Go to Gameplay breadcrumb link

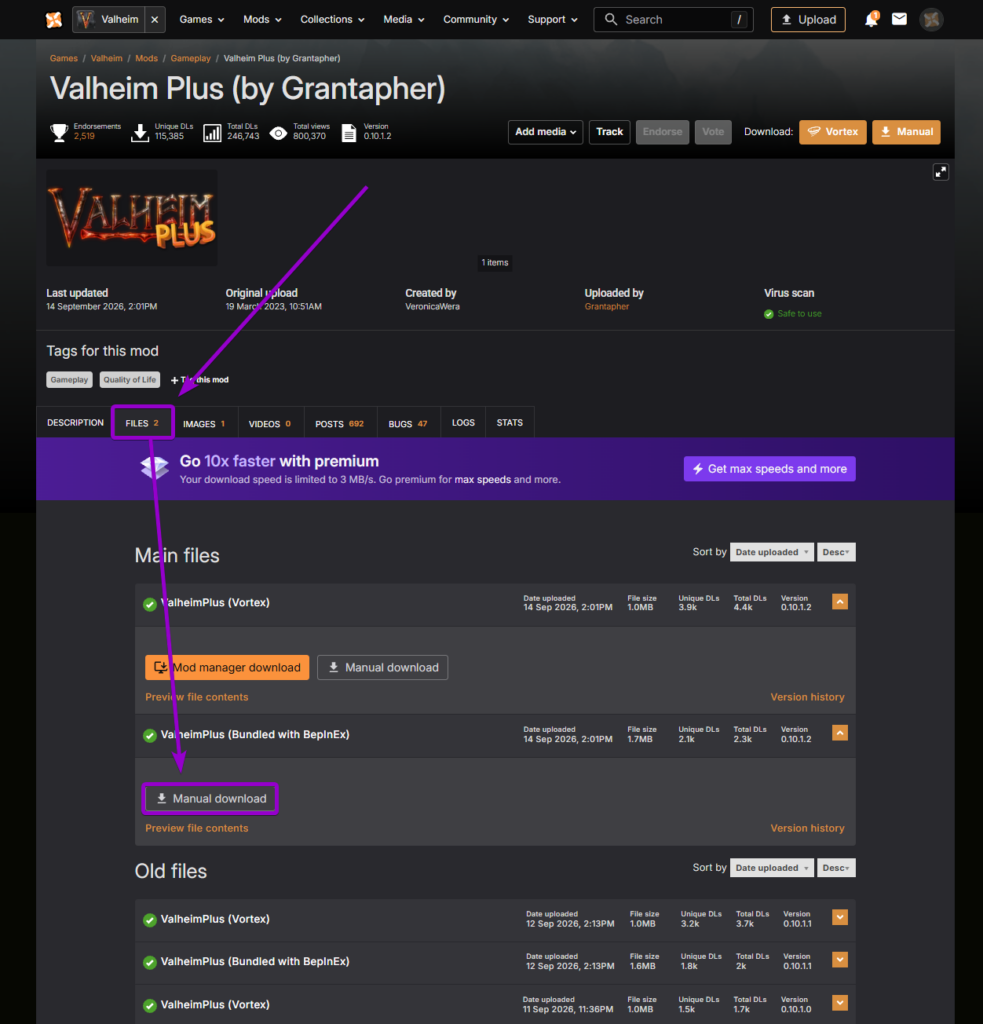pyautogui.click(x=191, y=58)
